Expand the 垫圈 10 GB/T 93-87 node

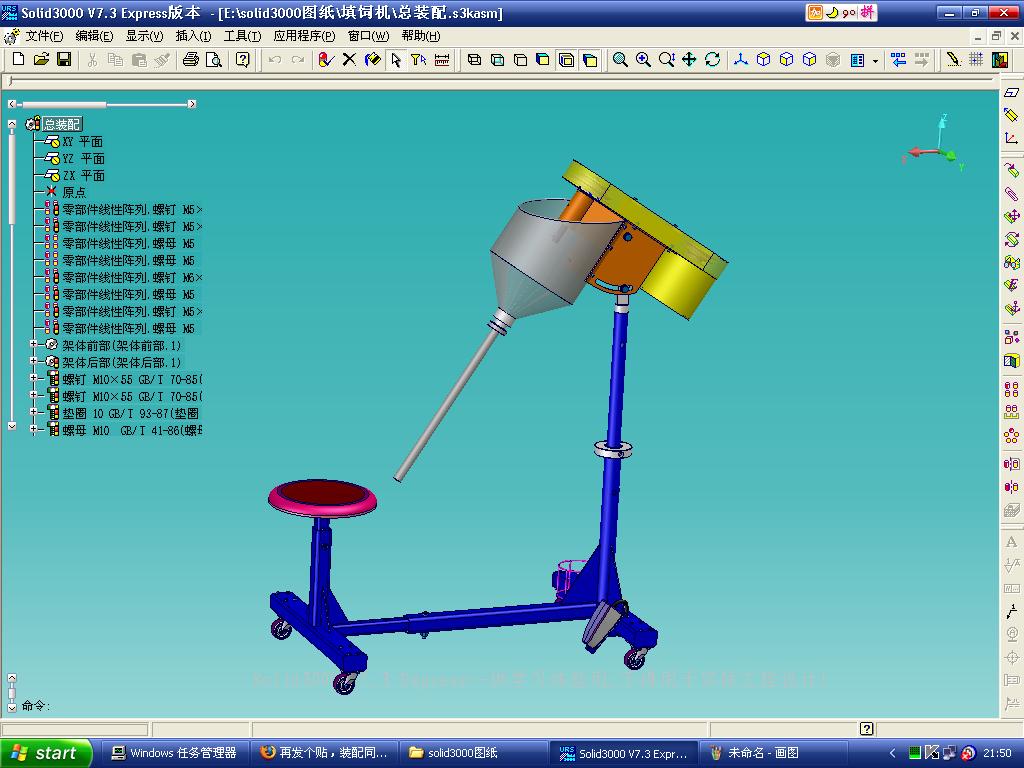click(33, 412)
